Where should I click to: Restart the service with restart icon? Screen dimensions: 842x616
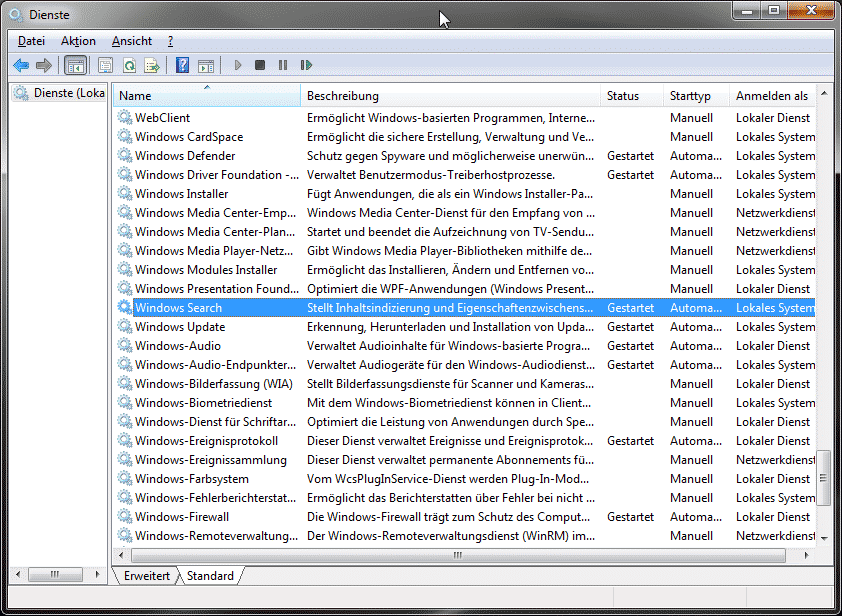[306, 66]
